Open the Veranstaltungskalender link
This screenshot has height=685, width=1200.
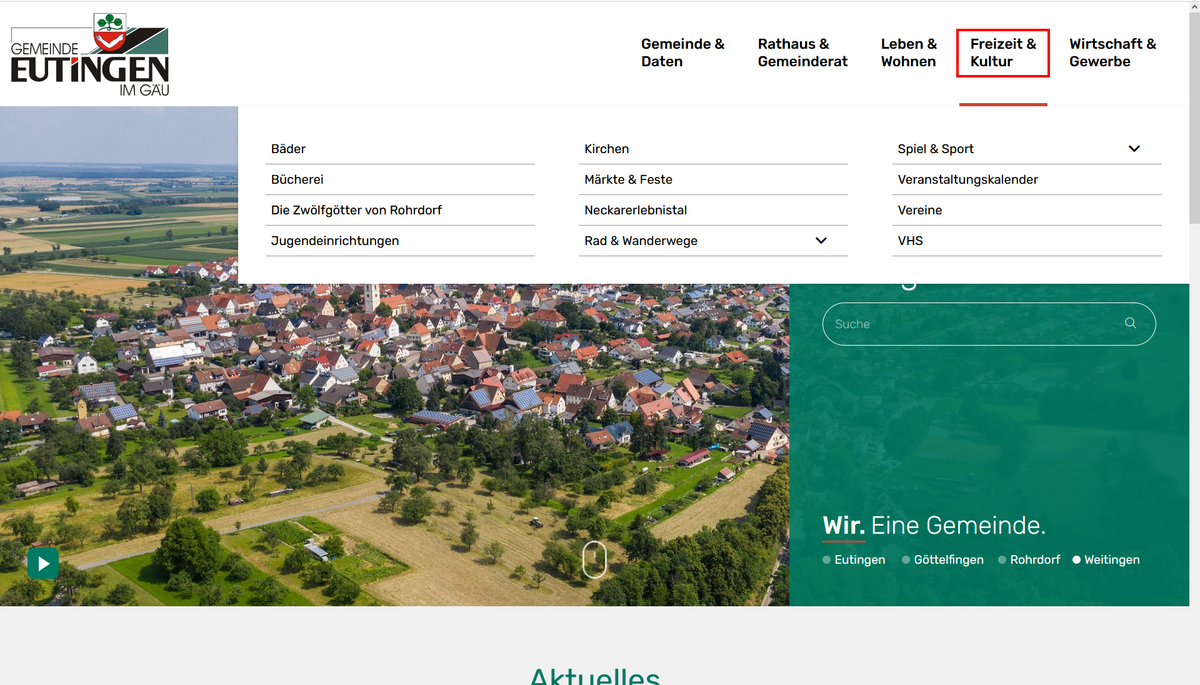968,180
